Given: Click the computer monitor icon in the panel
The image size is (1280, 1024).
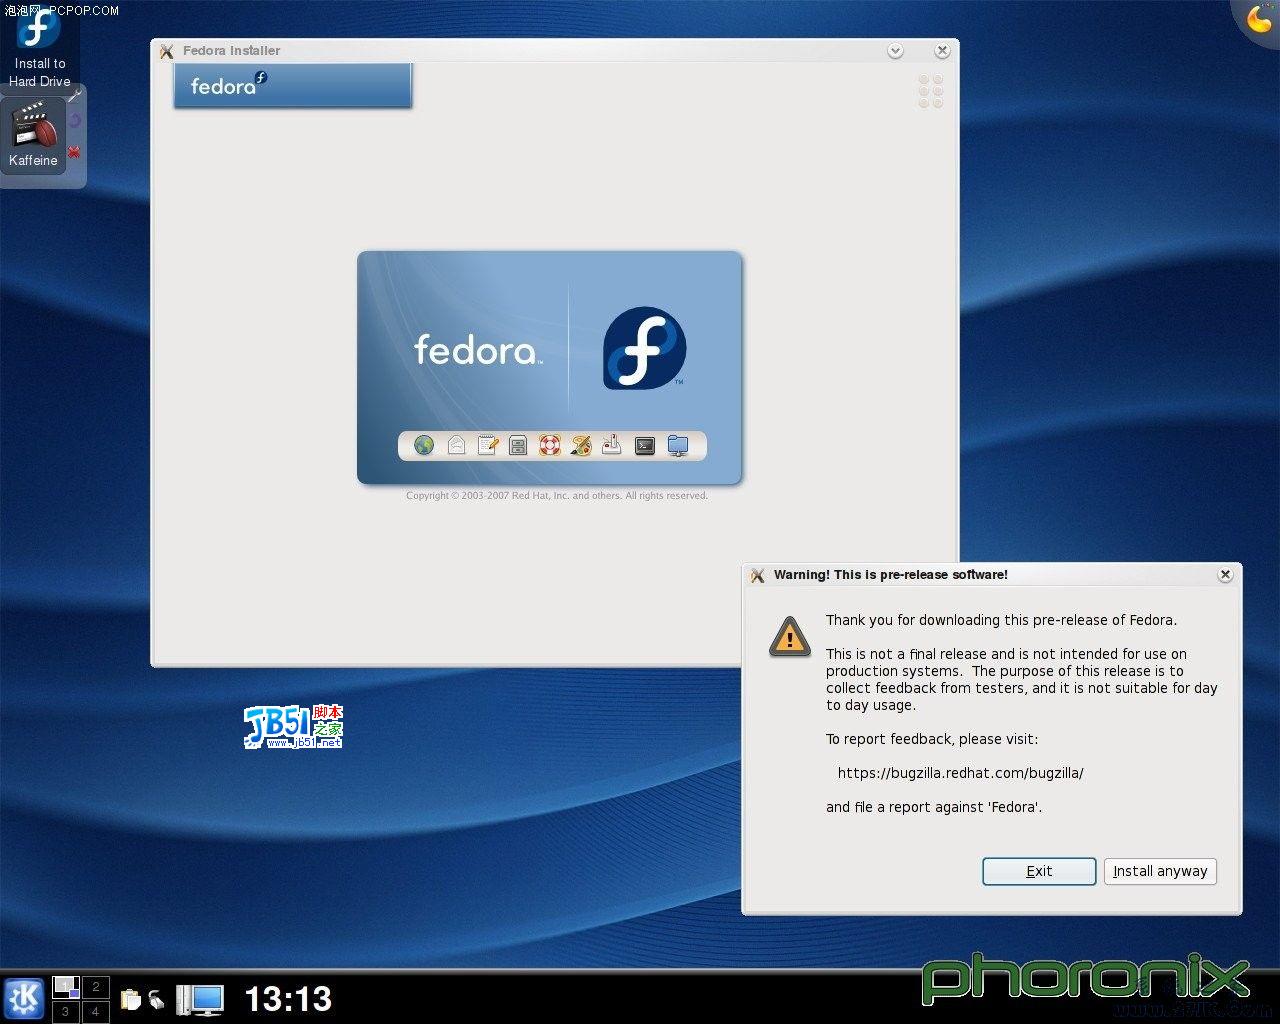Looking at the screenshot, I should click(x=200, y=1000).
